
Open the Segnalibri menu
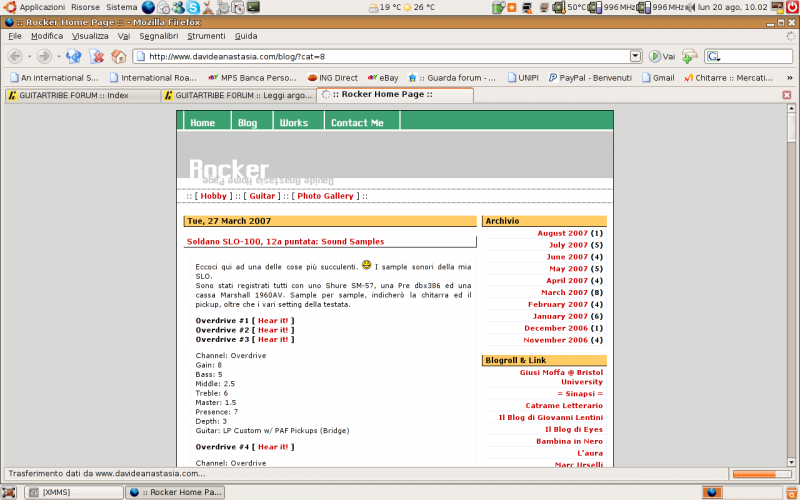click(x=159, y=36)
